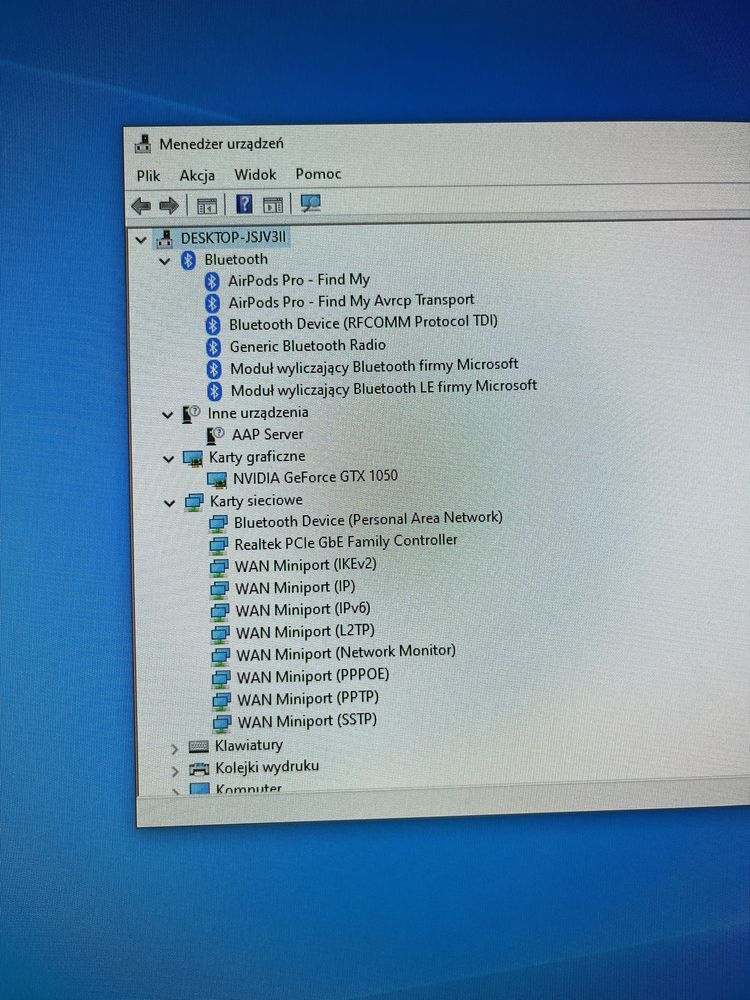Select Bluetooth Device (RFCOMM Protocol TDI)
The image size is (750, 1000).
(364, 323)
